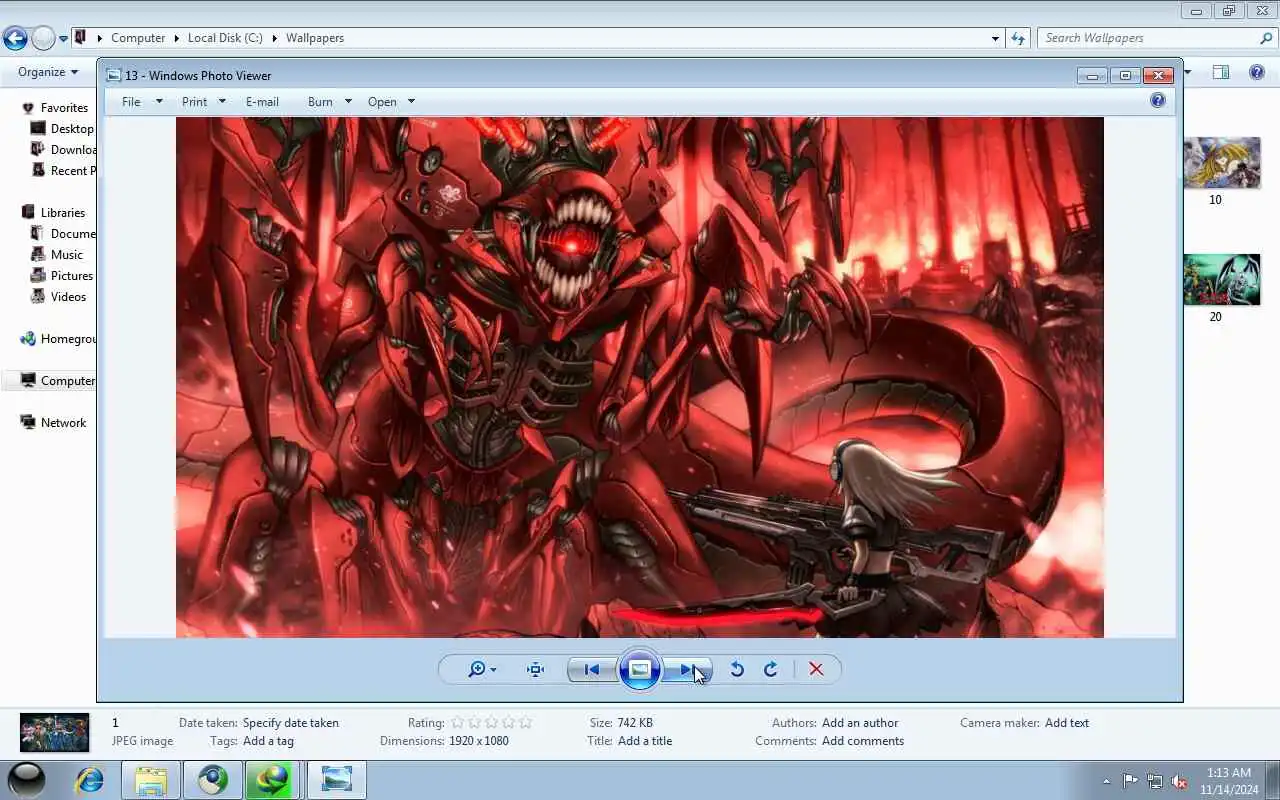Image resolution: width=1280 pixels, height=800 pixels.
Task: Select Wallpapers in the address breadcrumb
Action: [315, 38]
